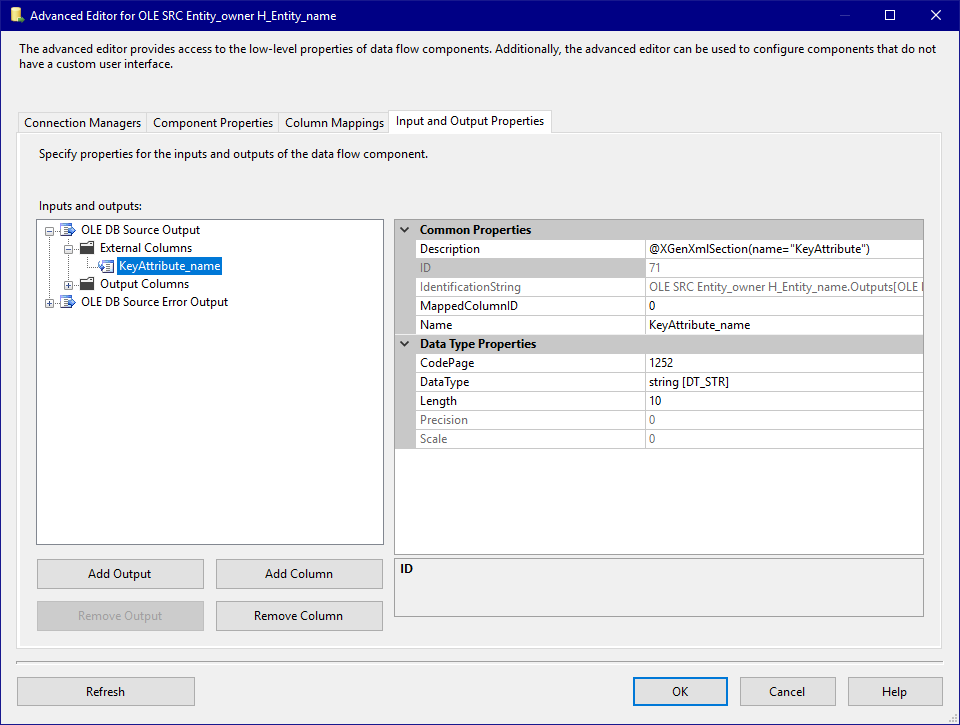
Task: Select OLE DB Source Error Output label
Action: 154,302
